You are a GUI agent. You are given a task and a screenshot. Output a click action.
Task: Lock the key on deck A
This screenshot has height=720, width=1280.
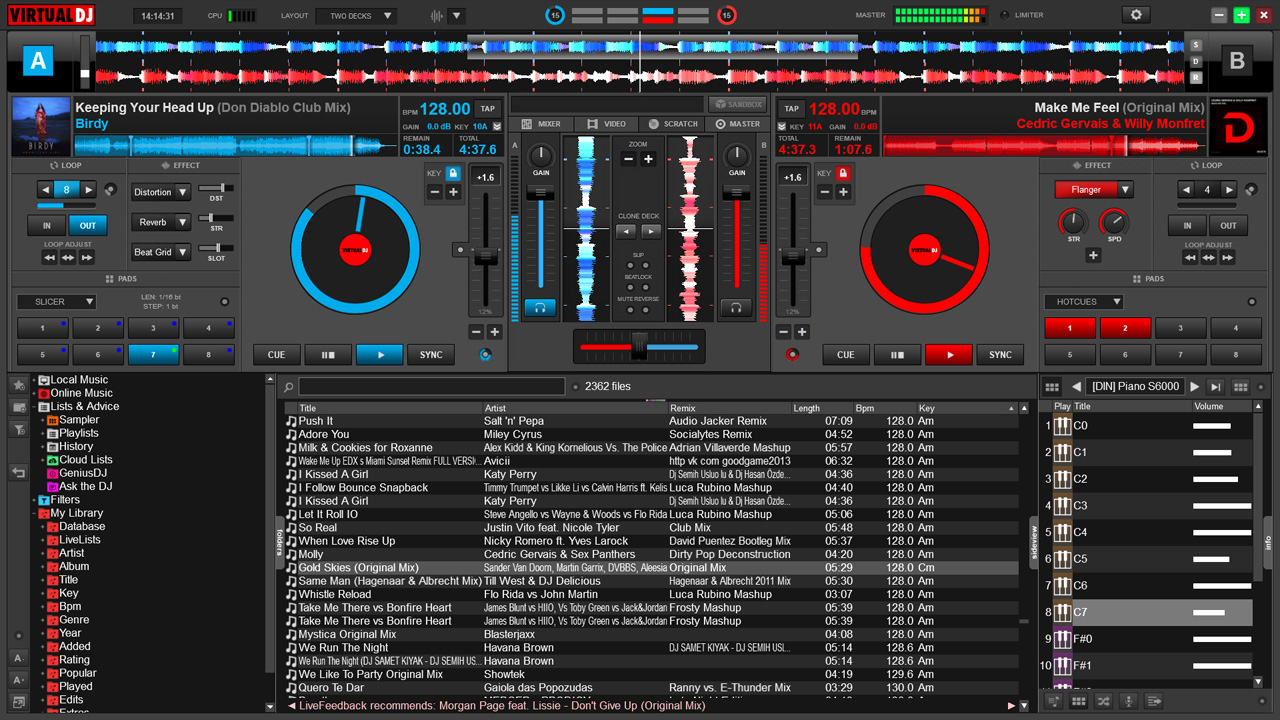453,173
